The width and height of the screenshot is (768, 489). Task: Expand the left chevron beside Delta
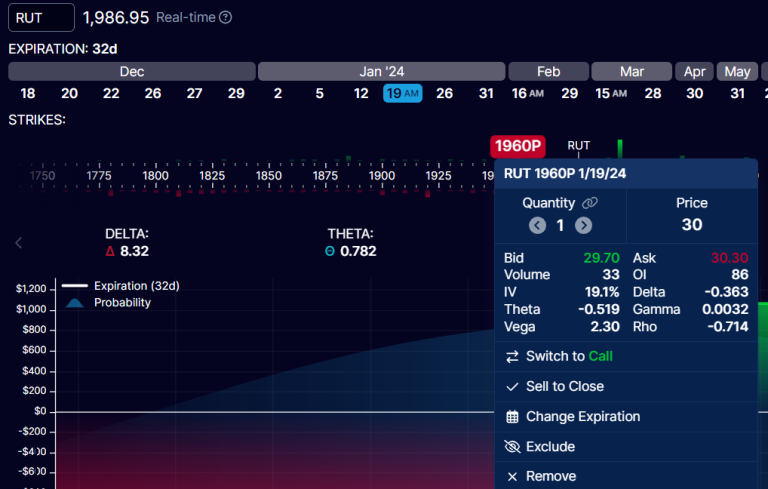click(x=18, y=242)
